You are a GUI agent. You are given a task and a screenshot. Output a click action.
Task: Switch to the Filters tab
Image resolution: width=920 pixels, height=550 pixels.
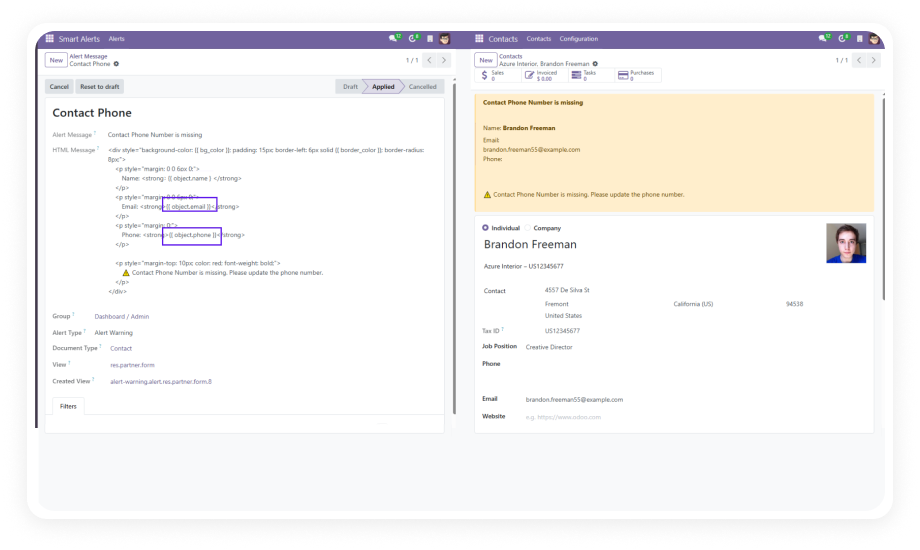68,406
